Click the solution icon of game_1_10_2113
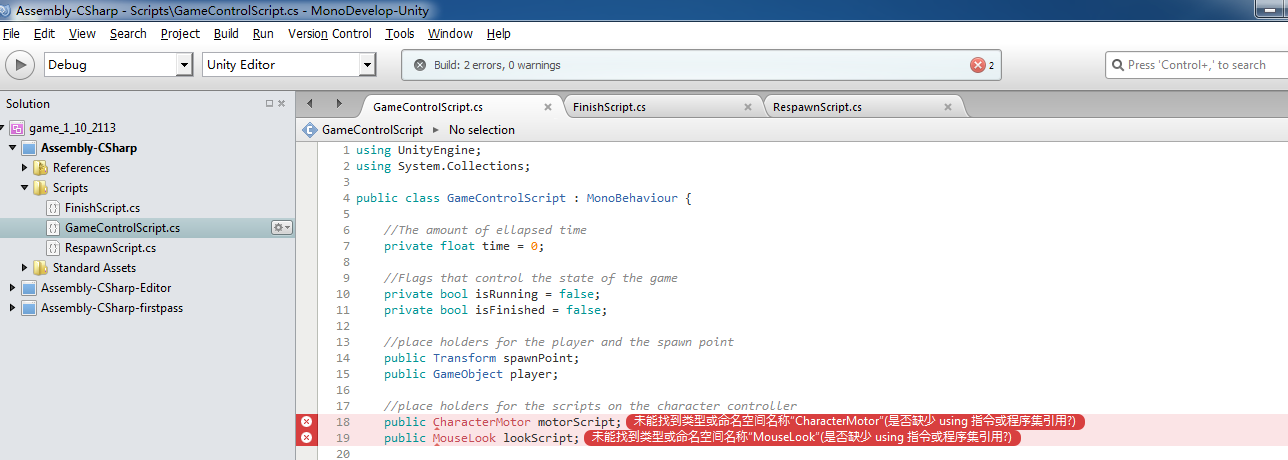This screenshot has width=1288, height=460. [17, 128]
